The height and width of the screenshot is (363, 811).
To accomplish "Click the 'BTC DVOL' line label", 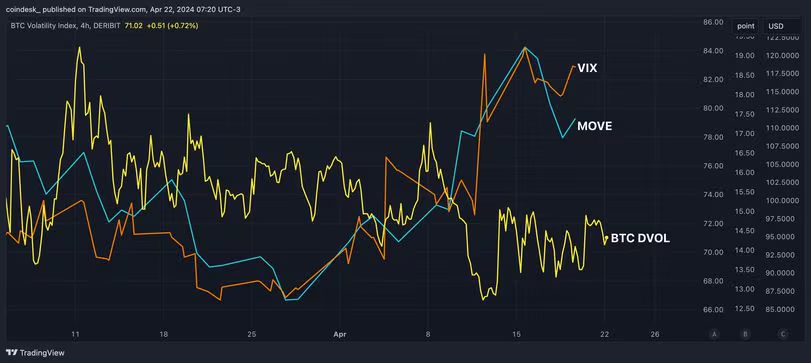I will (640, 239).
